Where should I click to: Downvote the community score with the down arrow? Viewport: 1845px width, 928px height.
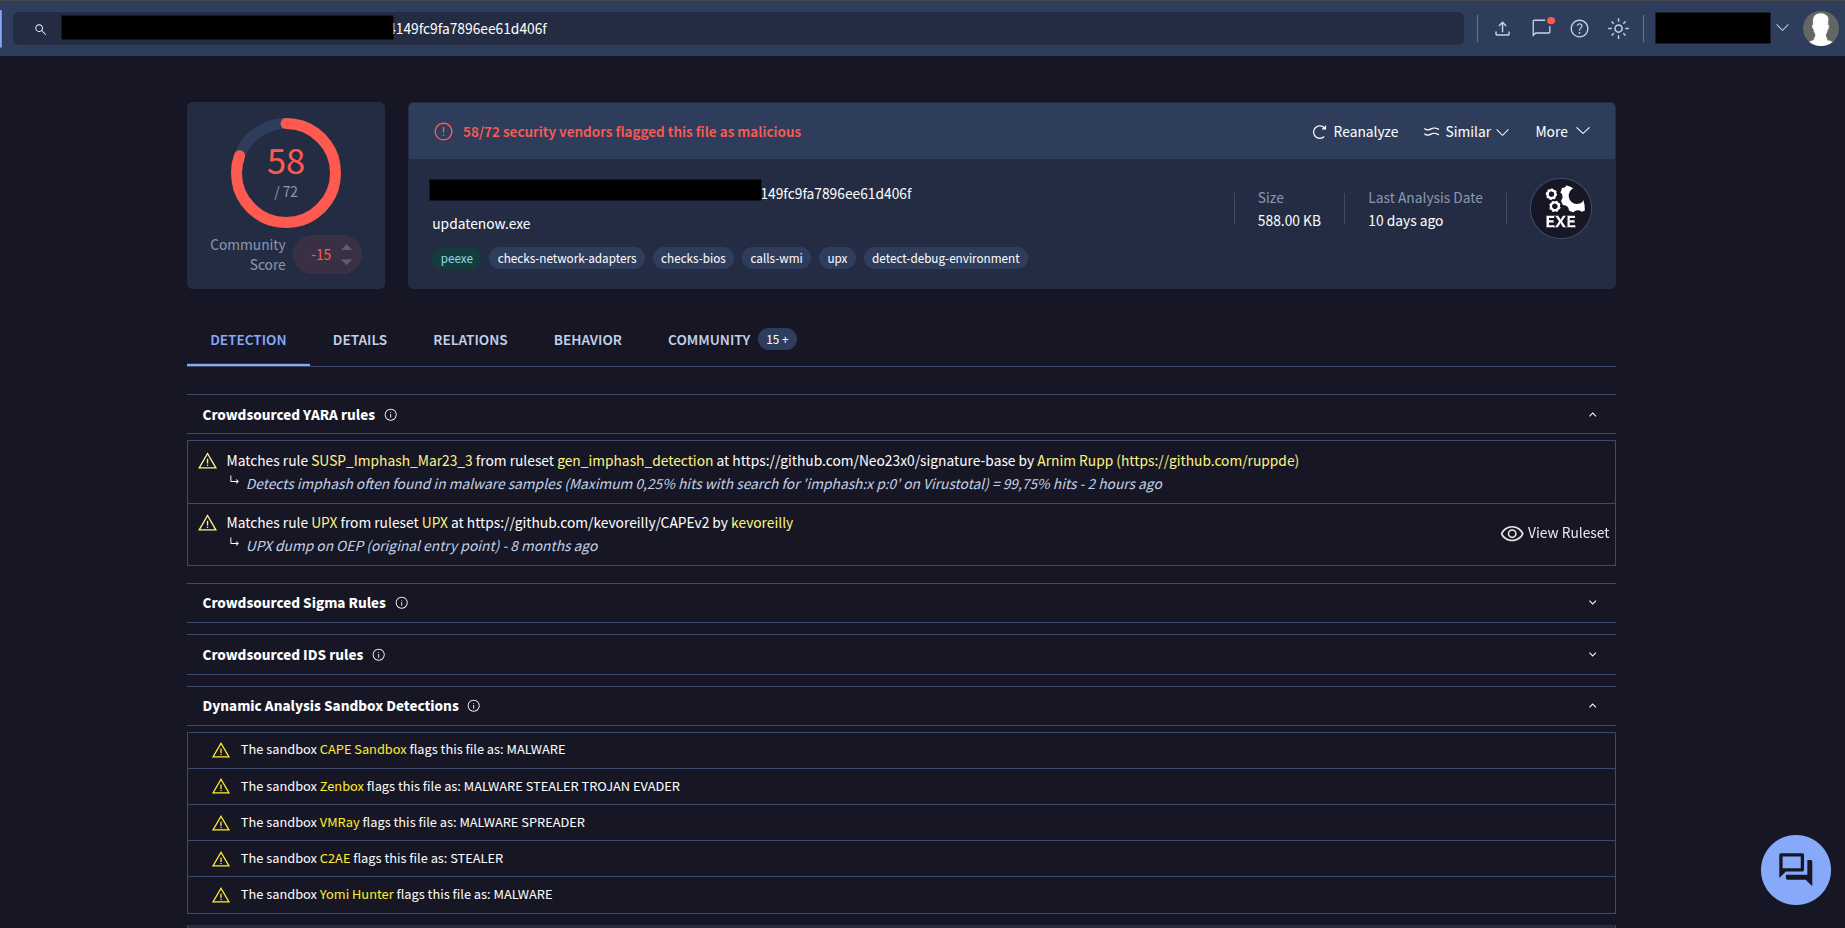pyautogui.click(x=346, y=262)
